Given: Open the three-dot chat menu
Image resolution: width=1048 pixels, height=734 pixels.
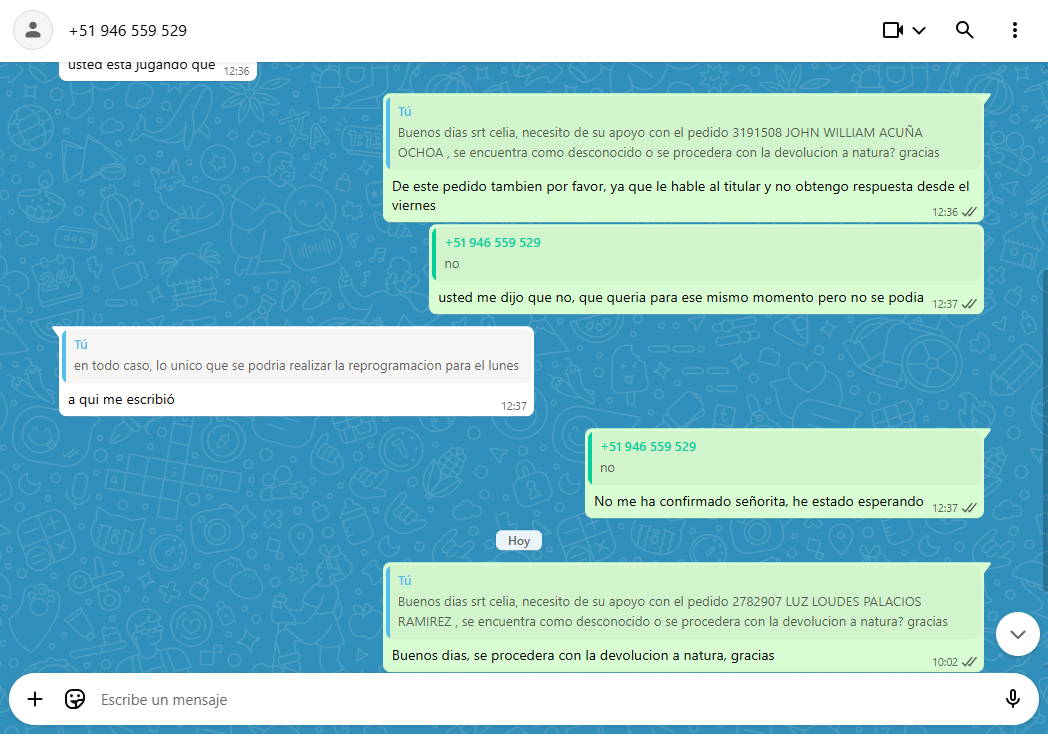Looking at the screenshot, I should click(x=1014, y=30).
